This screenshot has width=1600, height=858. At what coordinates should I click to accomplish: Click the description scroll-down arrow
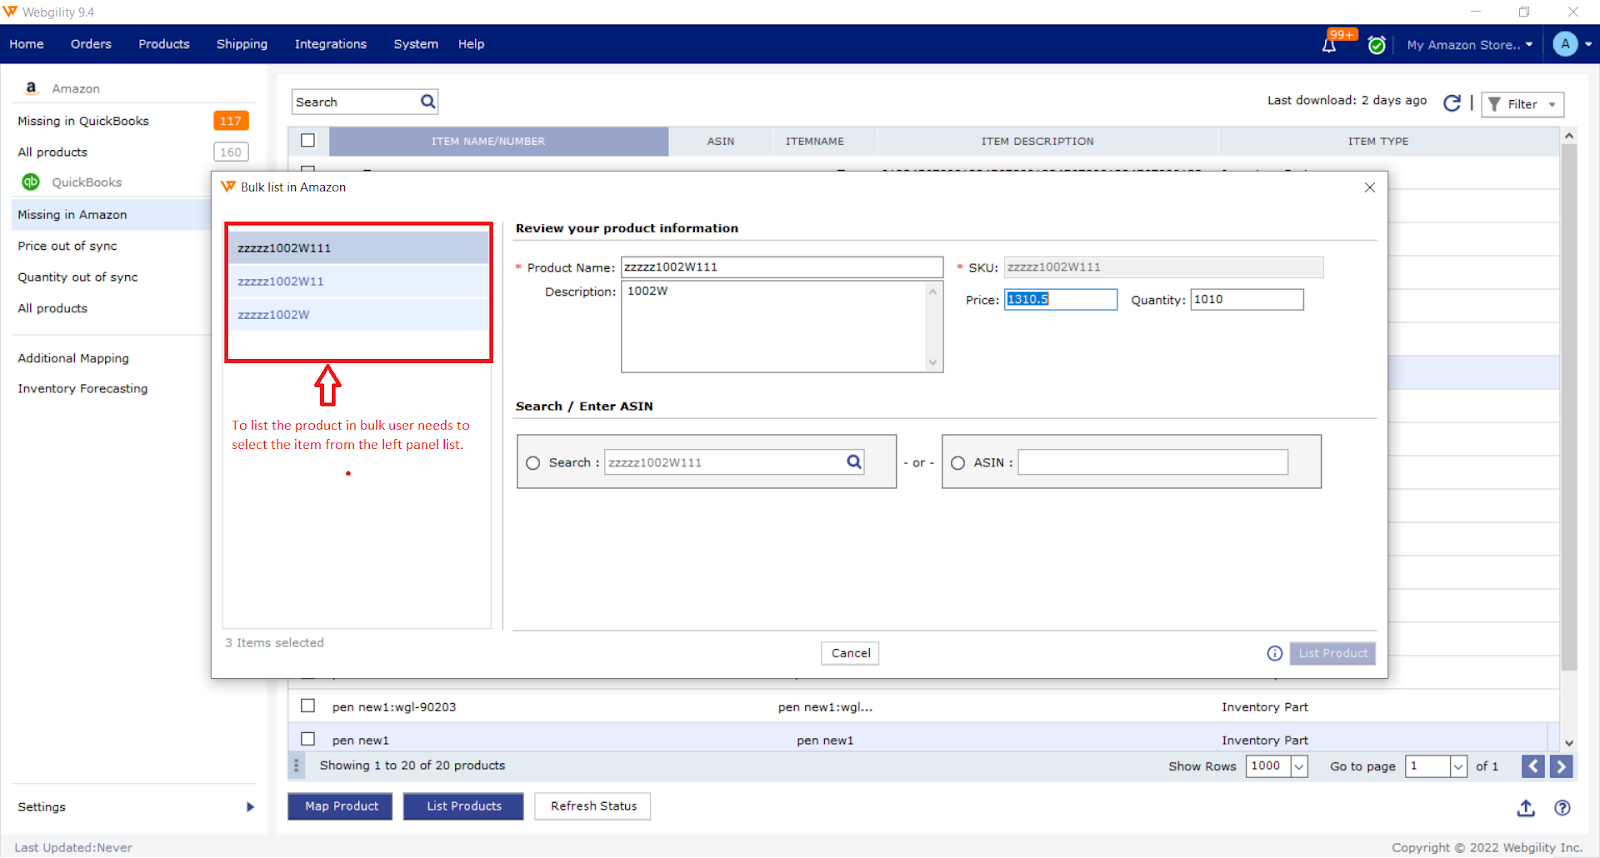point(933,362)
